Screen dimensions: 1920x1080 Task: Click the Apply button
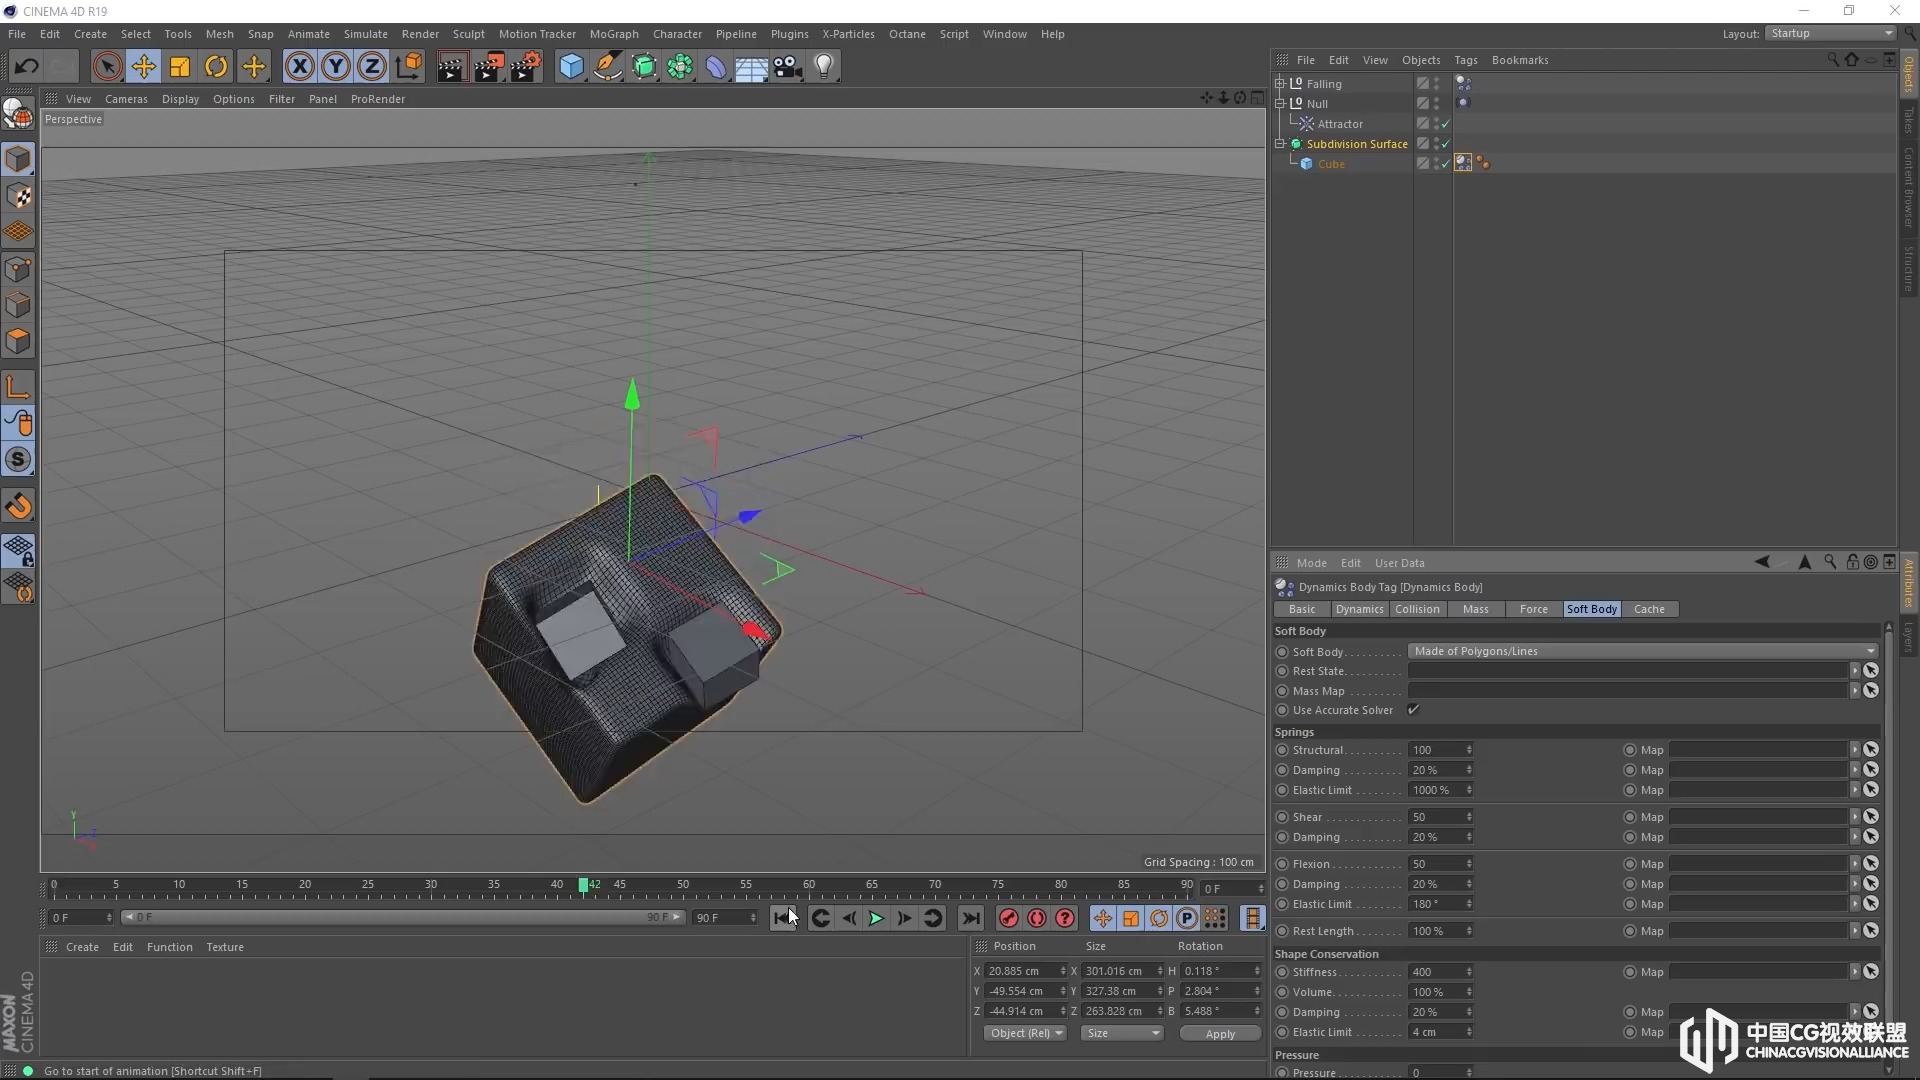click(x=1220, y=1034)
